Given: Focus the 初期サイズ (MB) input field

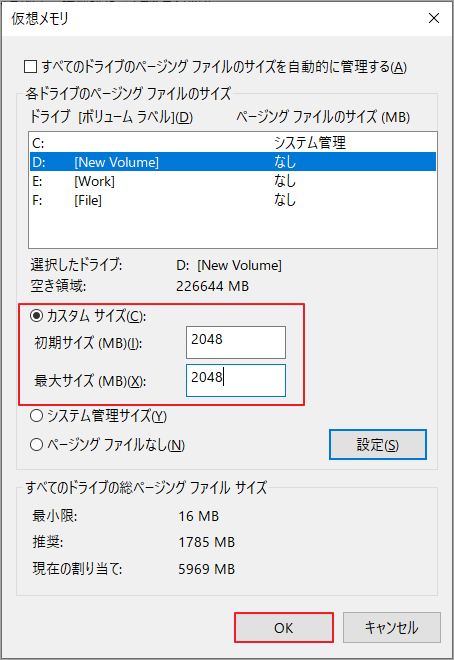Looking at the screenshot, I should [x=236, y=342].
